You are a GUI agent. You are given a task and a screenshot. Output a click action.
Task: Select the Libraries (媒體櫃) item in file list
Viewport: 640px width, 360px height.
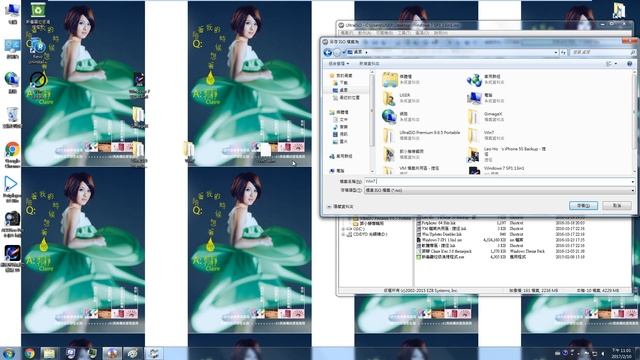(x=401, y=80)
